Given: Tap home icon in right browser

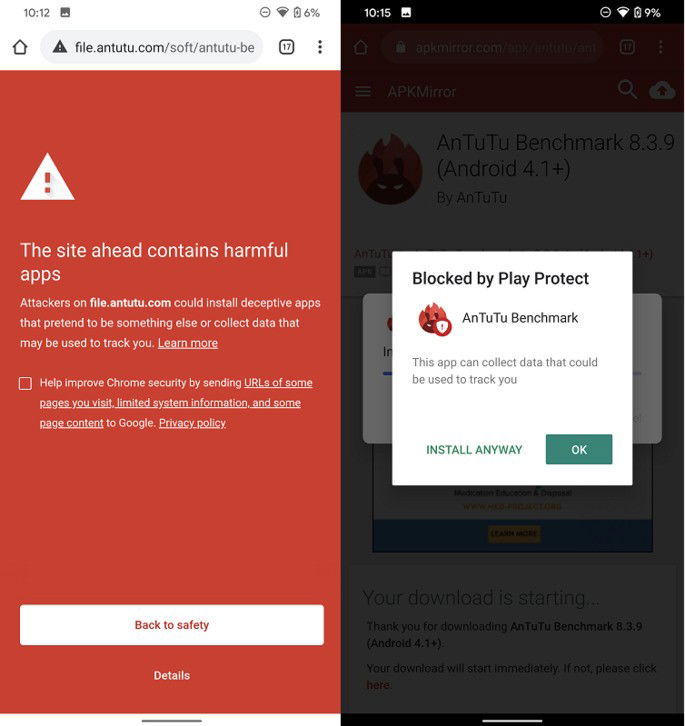Looking at the screenshot, I should pyautogui.click(x=361, y=47).
